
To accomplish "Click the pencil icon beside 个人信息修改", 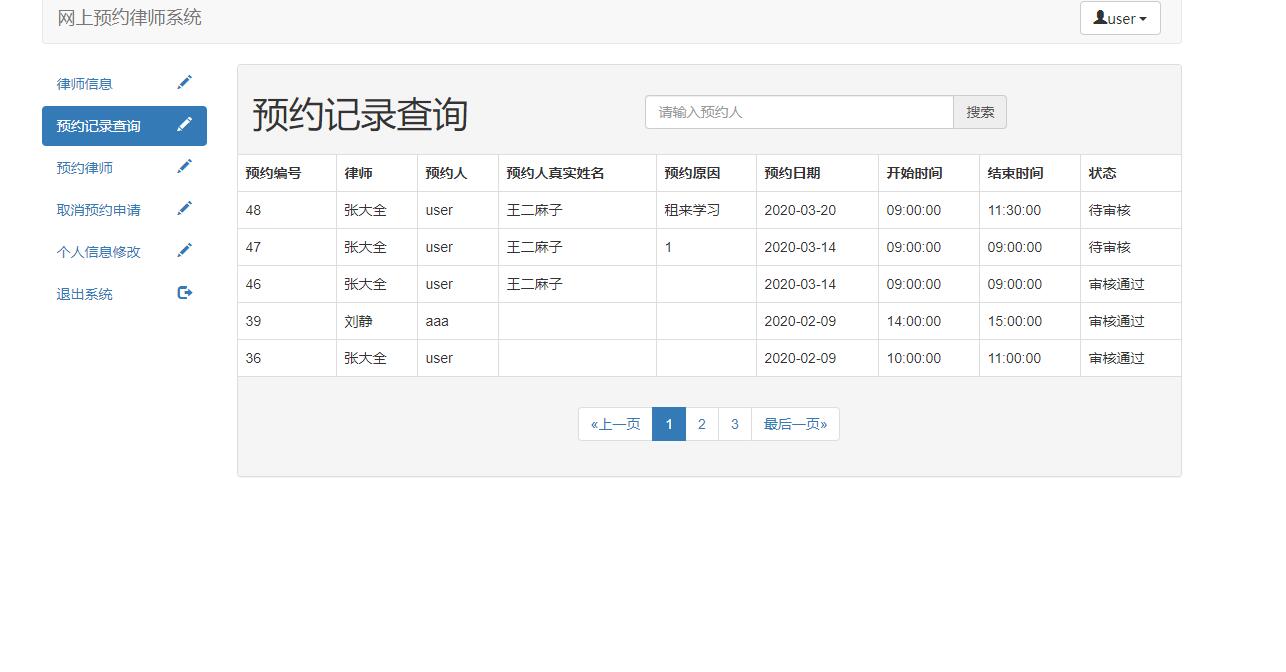I will tap(184, 251).
